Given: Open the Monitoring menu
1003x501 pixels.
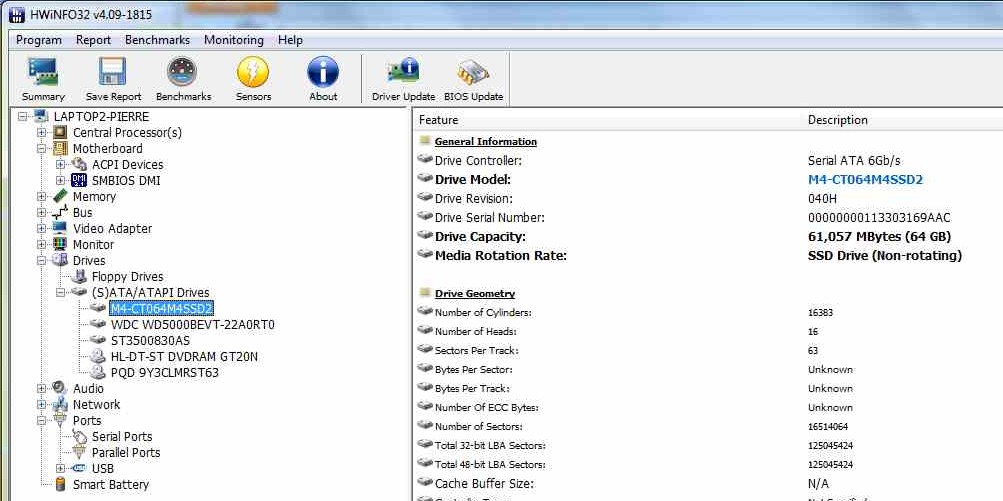Looking at the screenshot, I should pyautogui.click(x=233, y=40).
